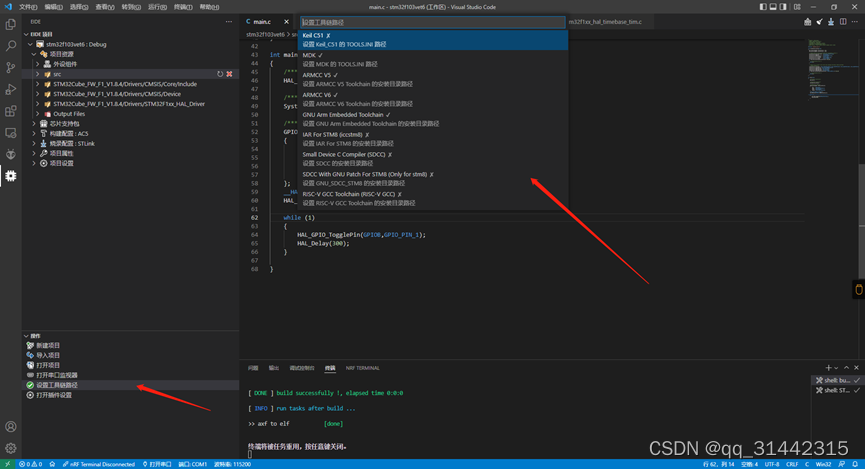
Task: Open the Run and Debug view
Action: pyautogui.click(x=10, y=89)
